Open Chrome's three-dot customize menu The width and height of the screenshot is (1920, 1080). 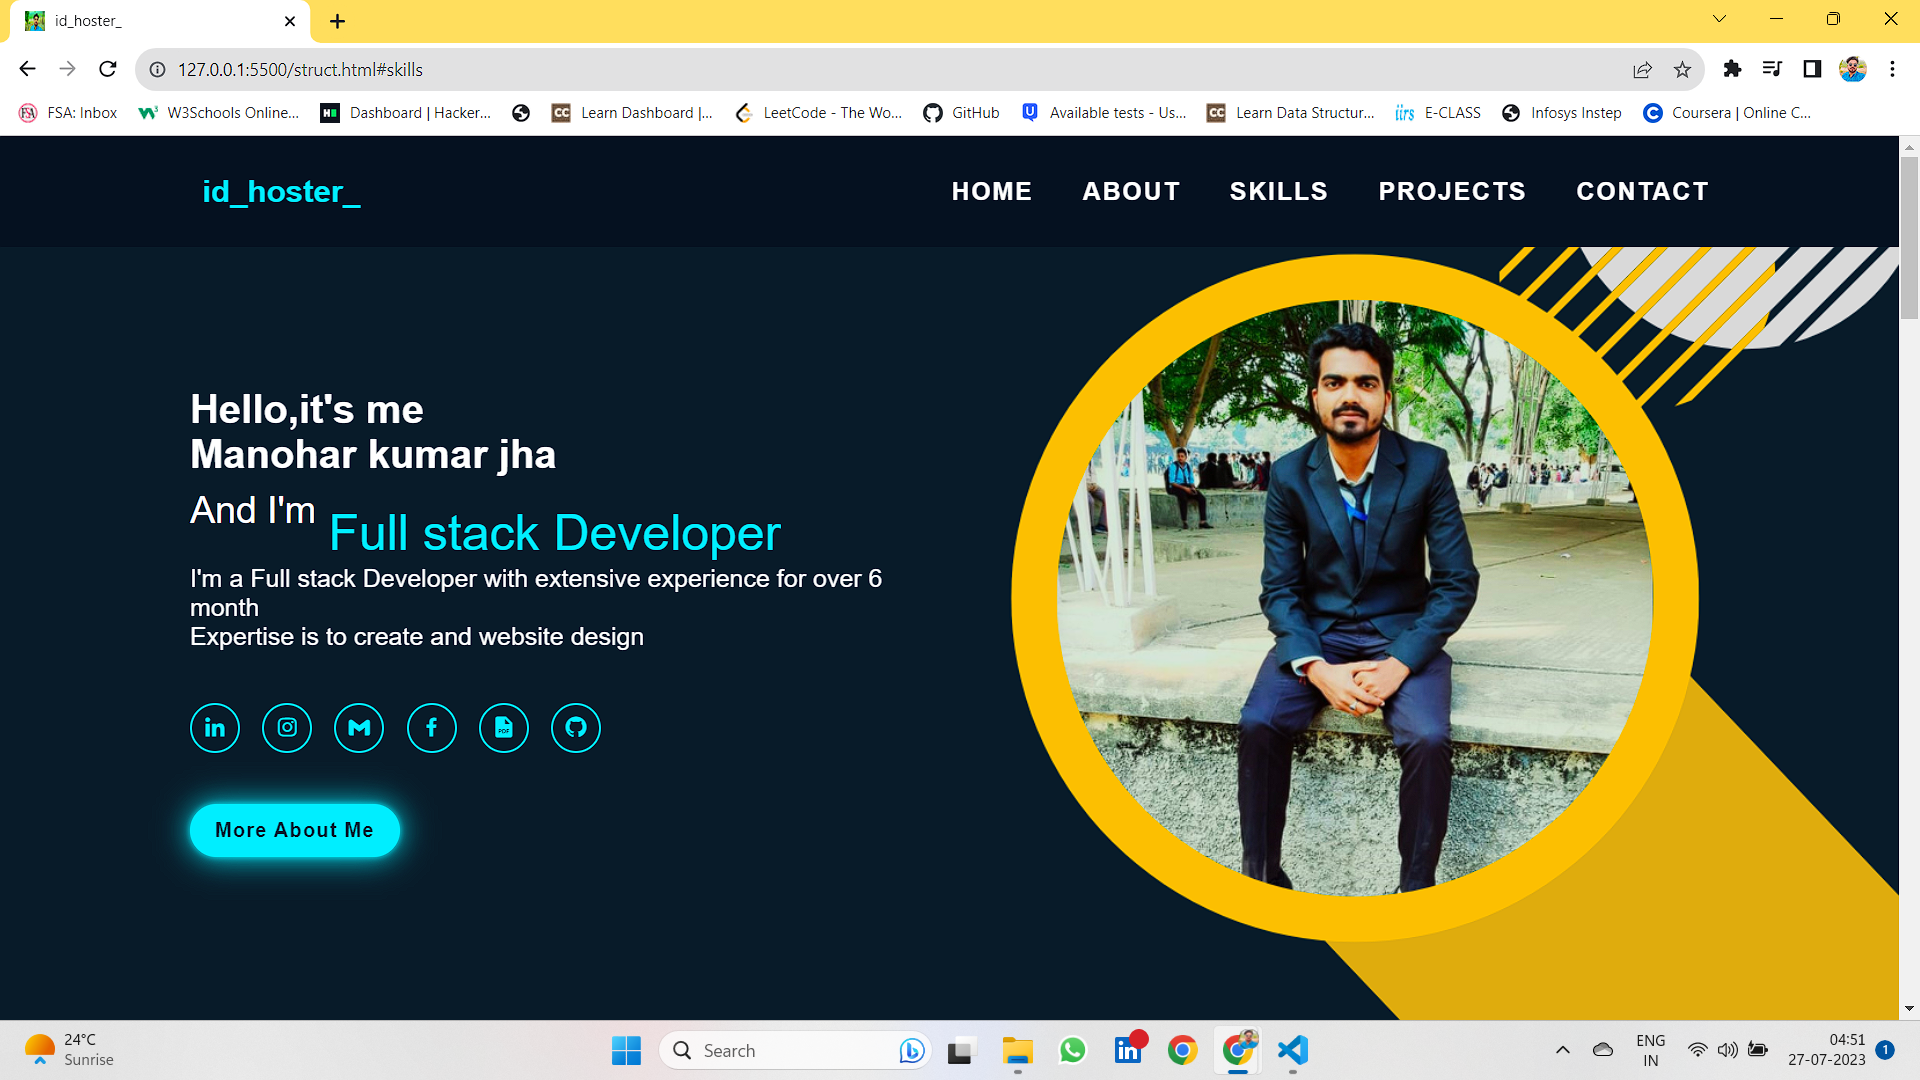click(1892, 69)
